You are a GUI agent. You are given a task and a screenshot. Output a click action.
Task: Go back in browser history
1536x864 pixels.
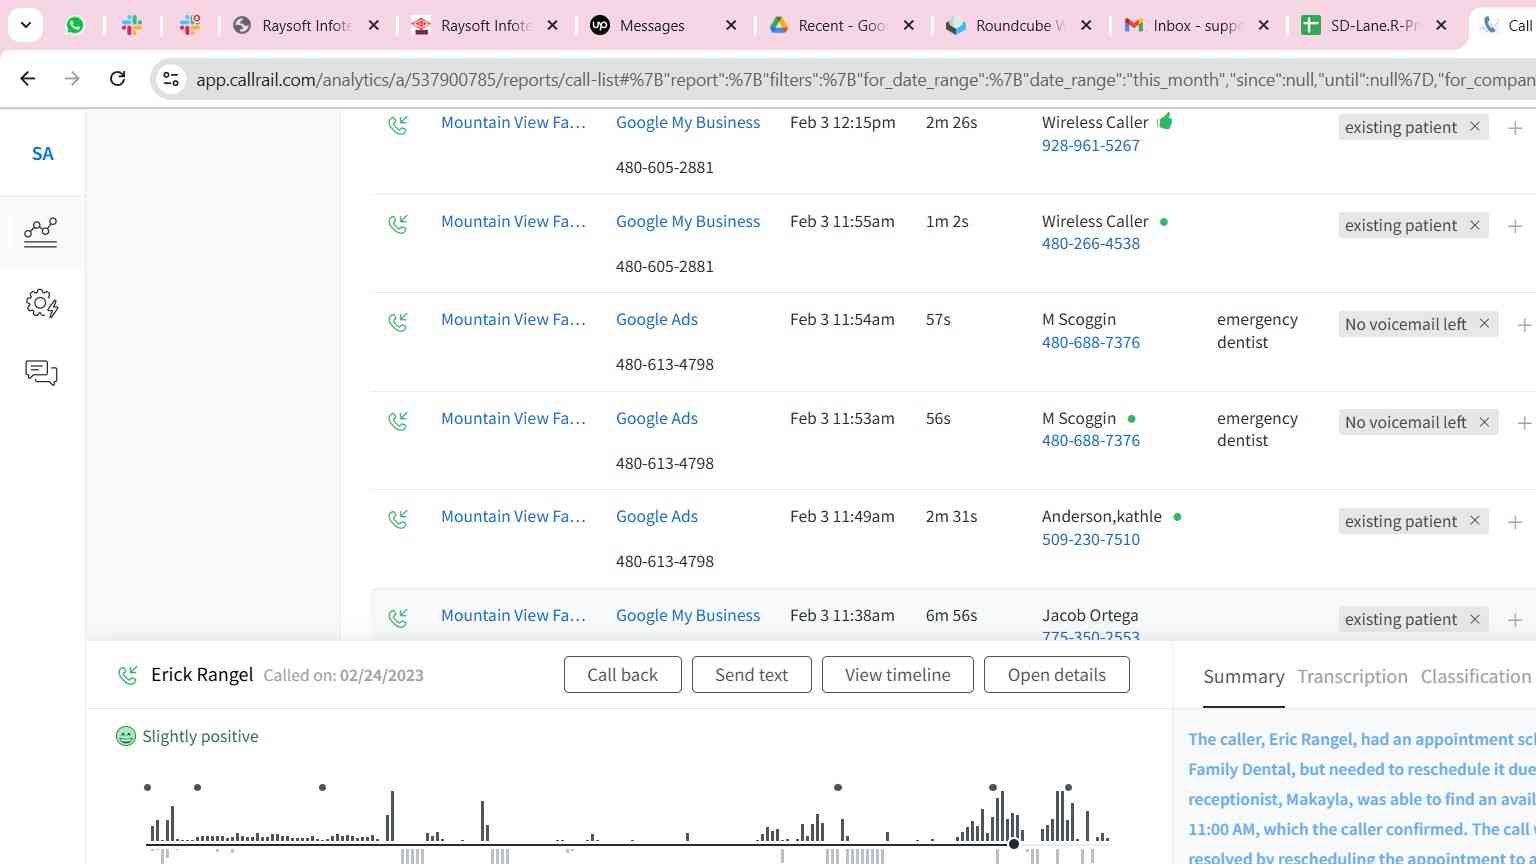point(28,78)
